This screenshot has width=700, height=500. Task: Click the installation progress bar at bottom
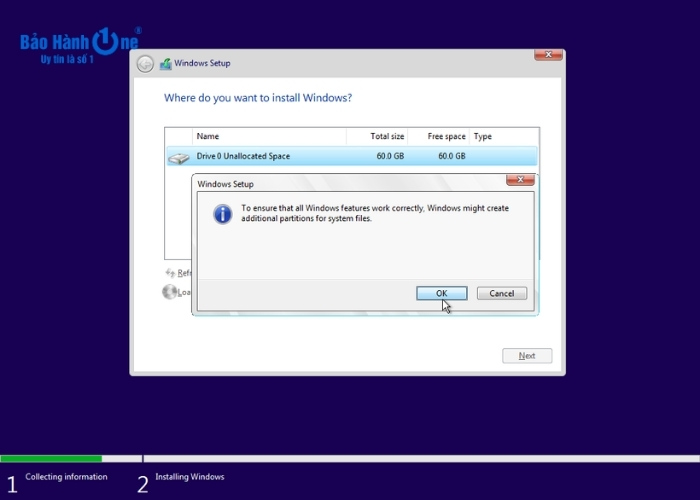(350, 458)
